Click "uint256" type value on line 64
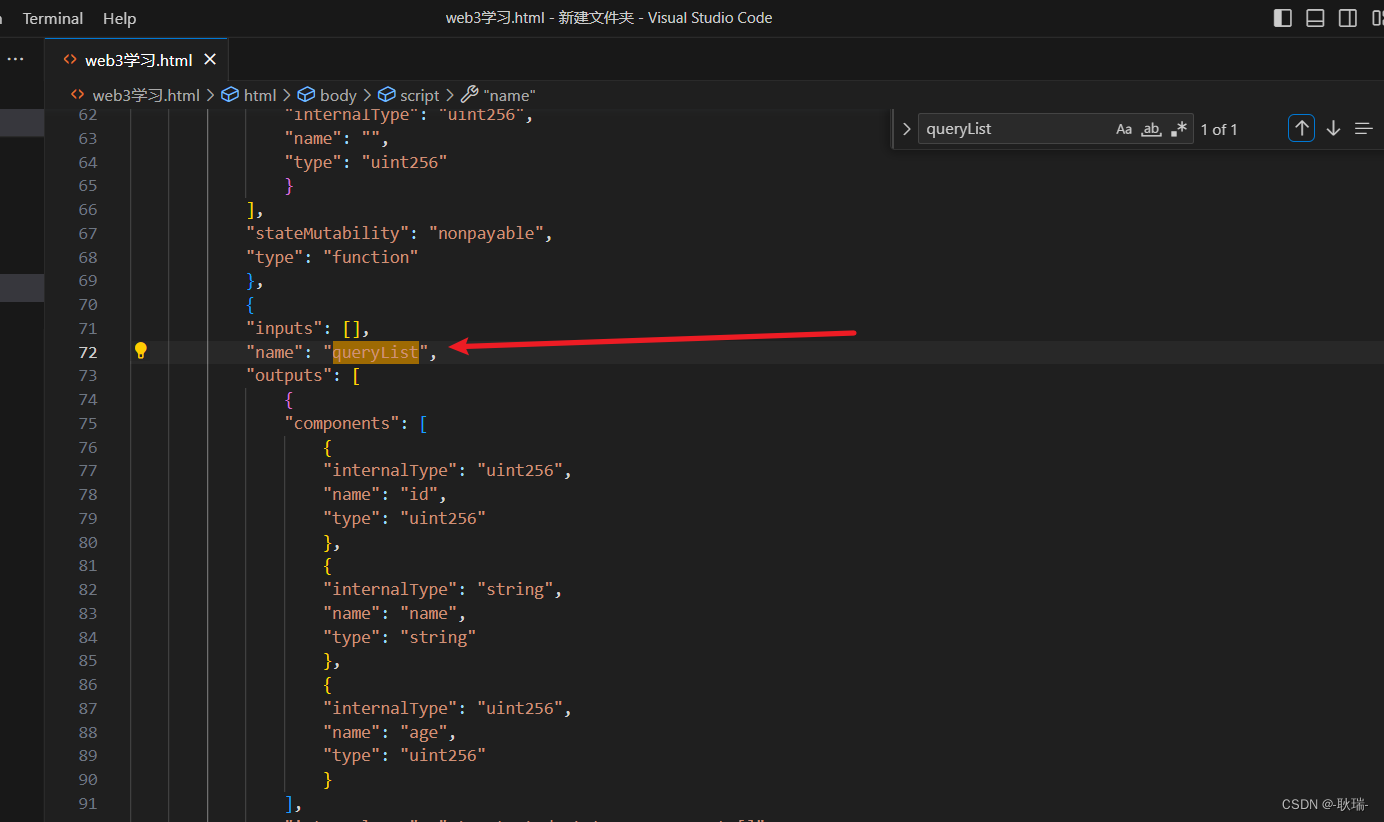1384x822 pixels. tap(404, 162)
